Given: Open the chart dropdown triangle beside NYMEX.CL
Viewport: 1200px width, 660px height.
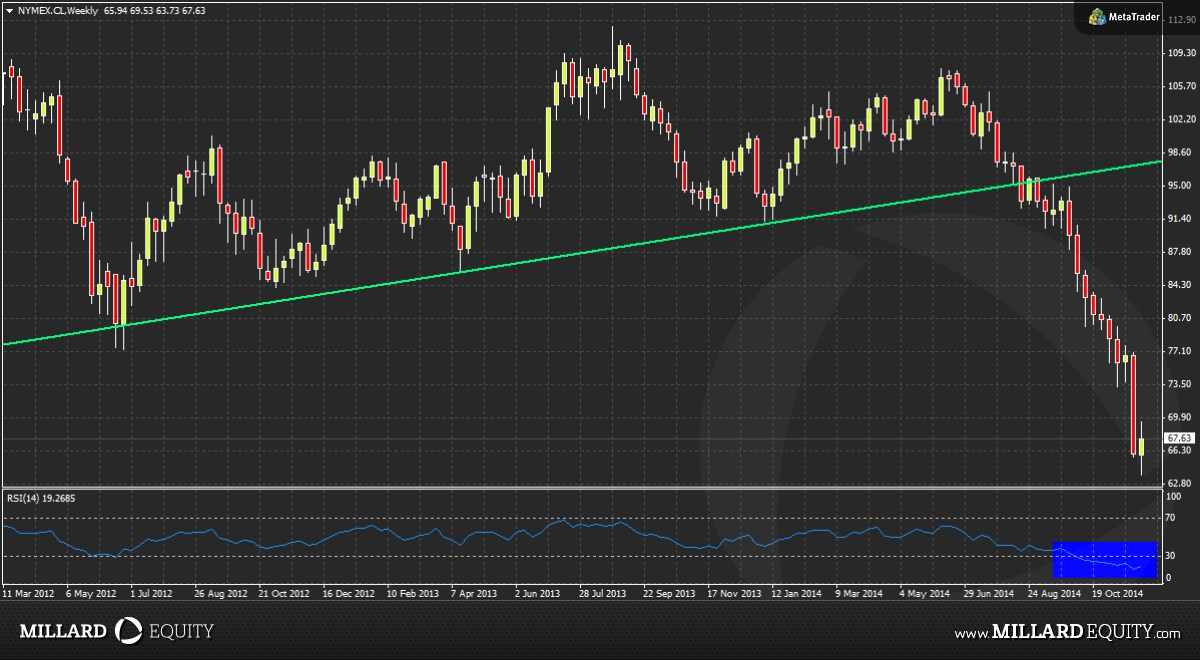Looking at the screenshot, I should click(x=9, y=11).
